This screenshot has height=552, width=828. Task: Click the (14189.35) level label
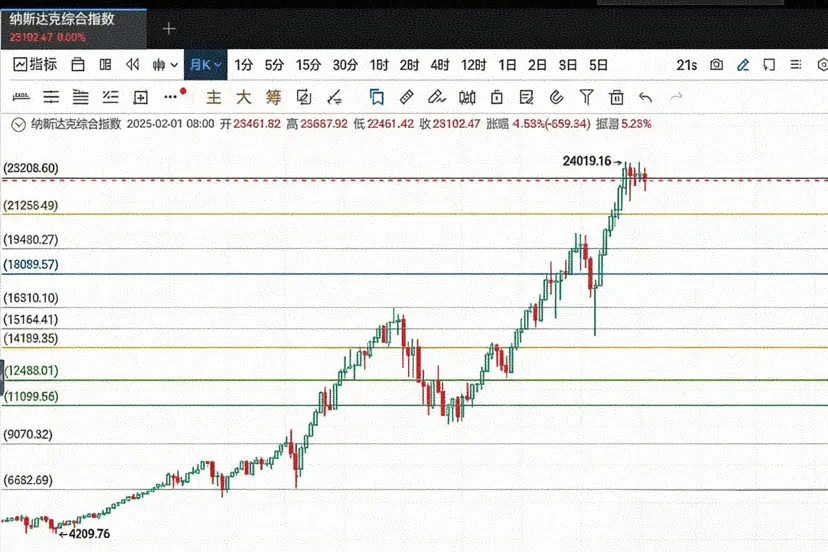coord(31,339)
